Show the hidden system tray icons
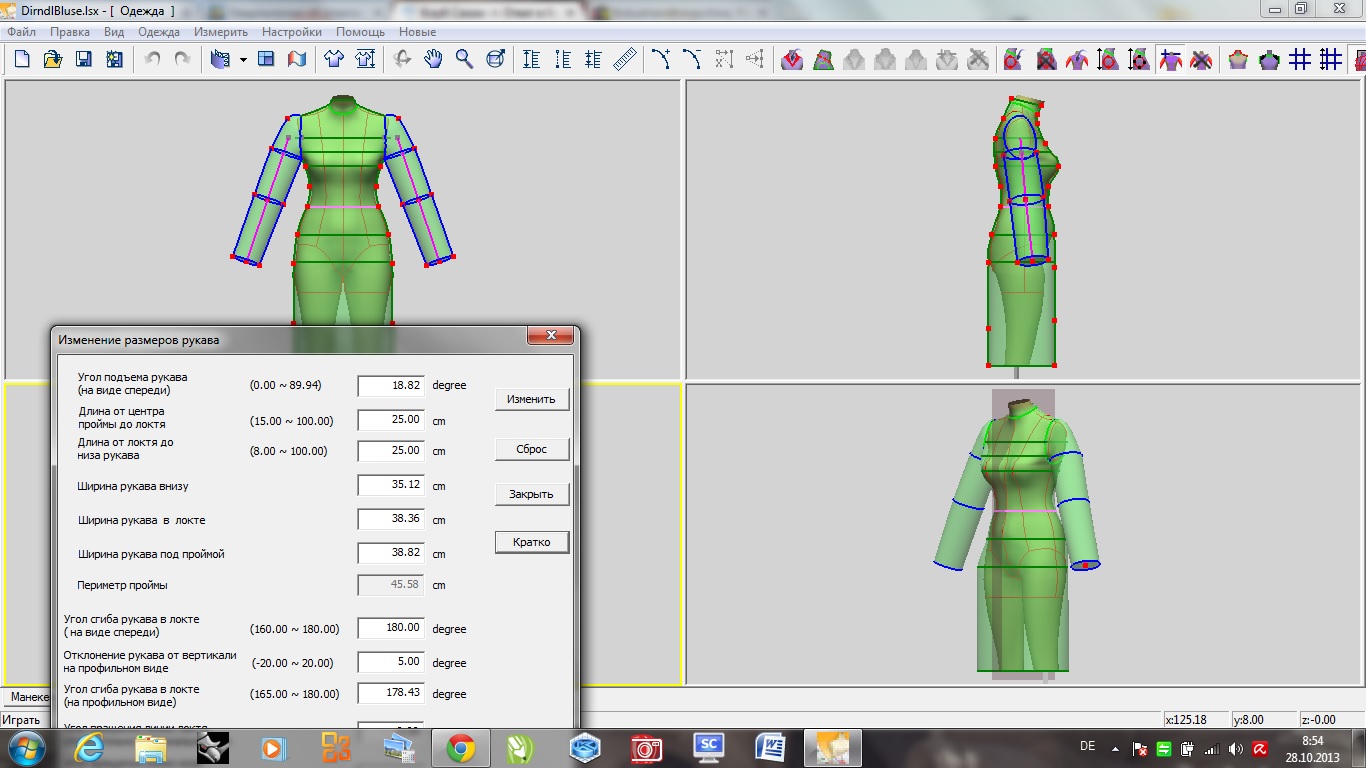 pos(1115,748)
